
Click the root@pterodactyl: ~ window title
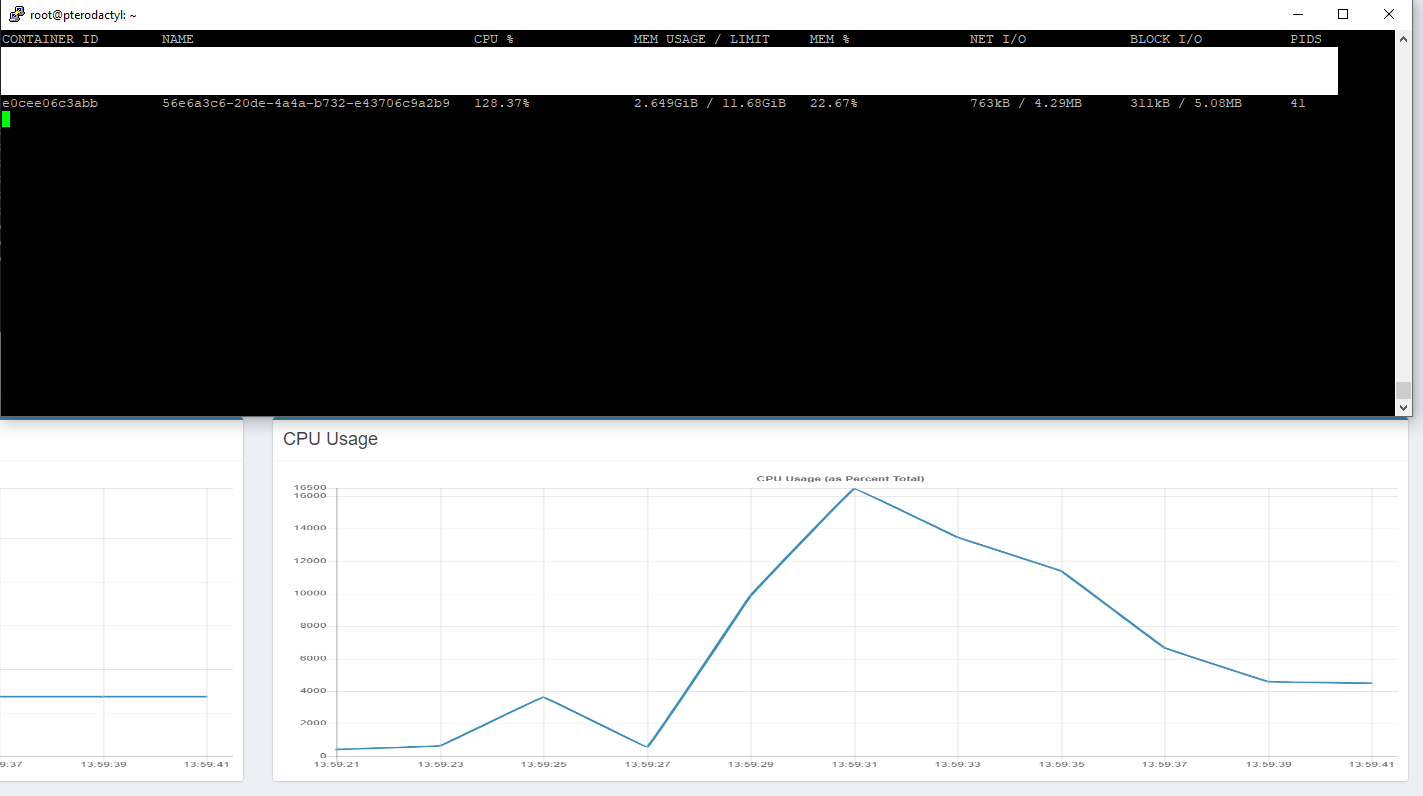pyautogui.click(x=83, y=15)
